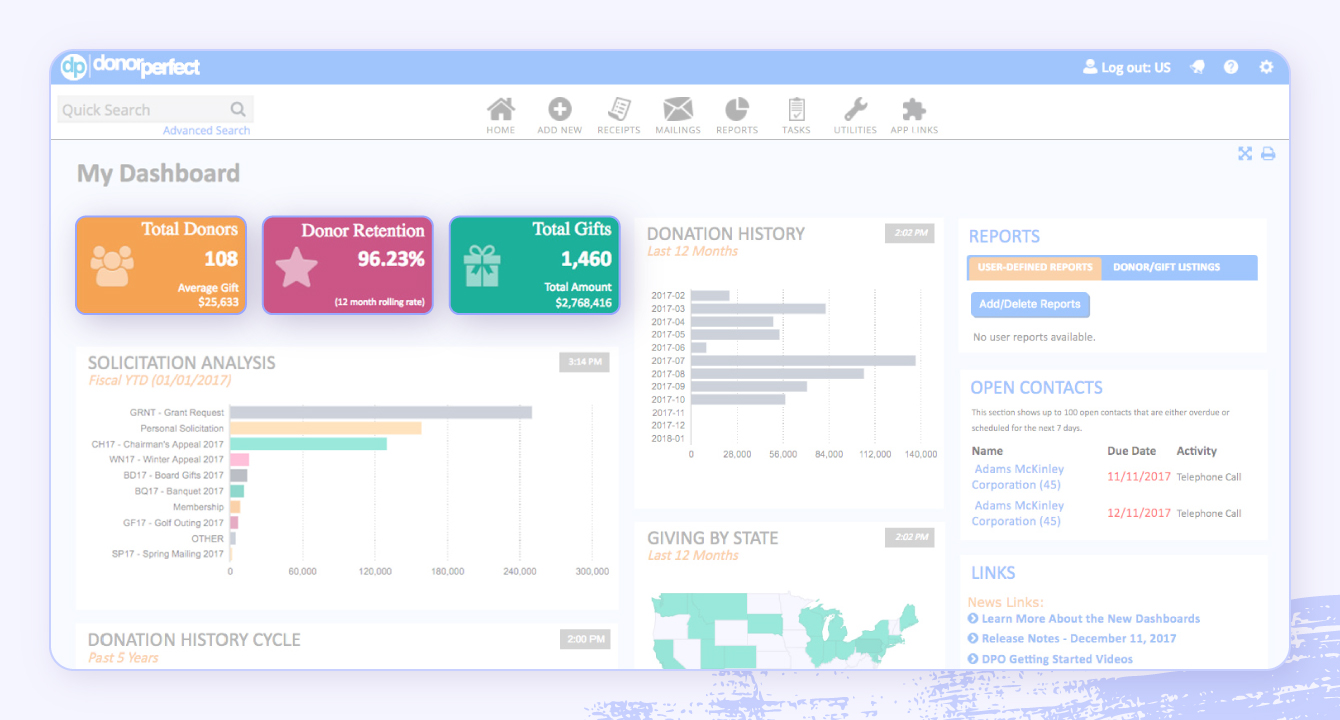Open the Advanced Search link
The image size is (1340, 720).
tap(206, 131)
